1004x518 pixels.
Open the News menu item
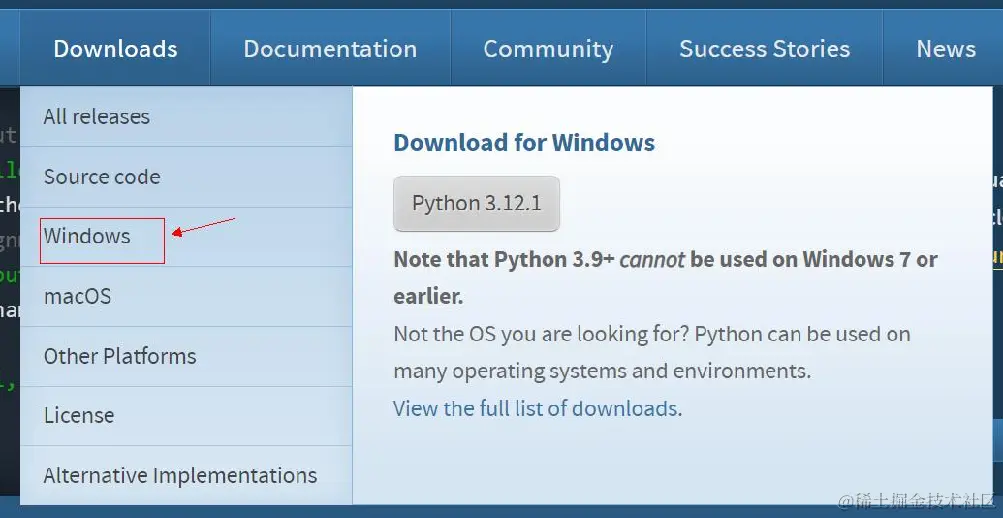(x=945, y=49)
